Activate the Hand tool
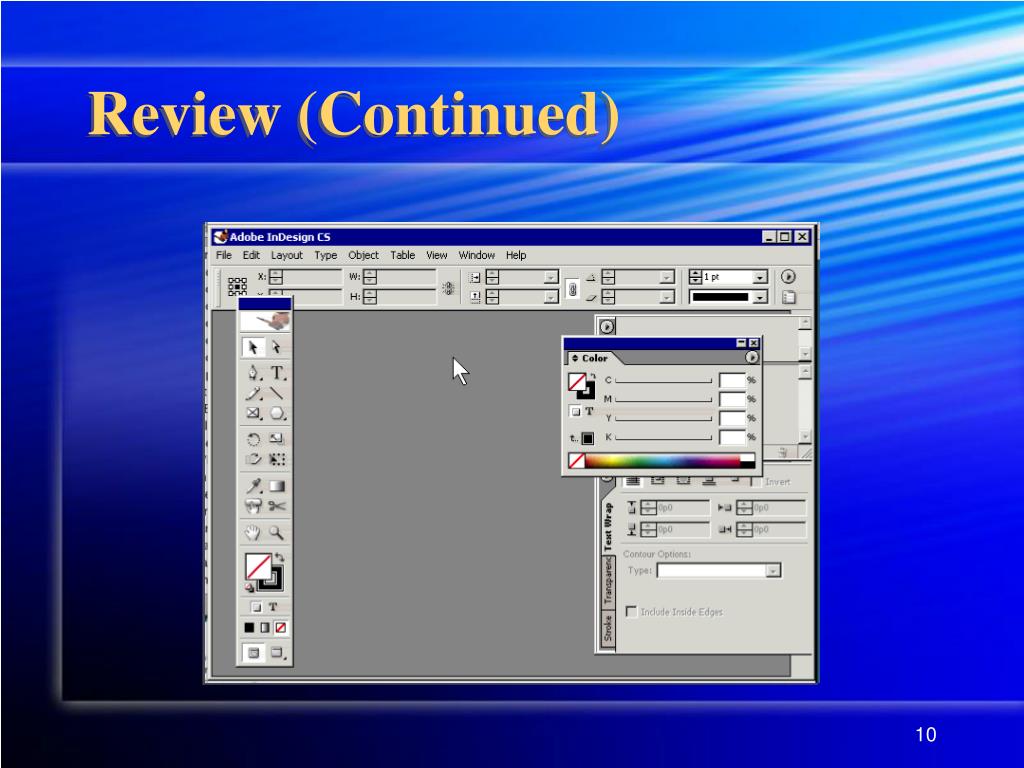Image resolution: width=1024 pixels, height=768 pixels. (x=253, y=533)
